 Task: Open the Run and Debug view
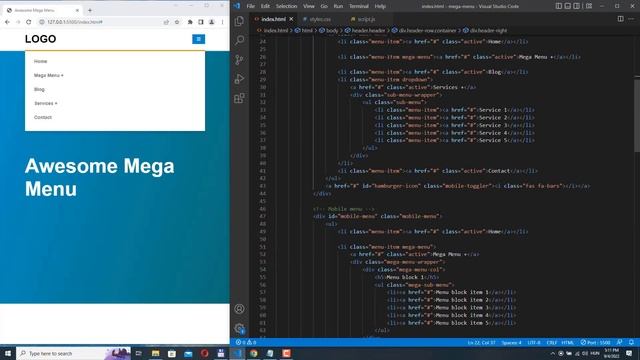click(240, 79)
